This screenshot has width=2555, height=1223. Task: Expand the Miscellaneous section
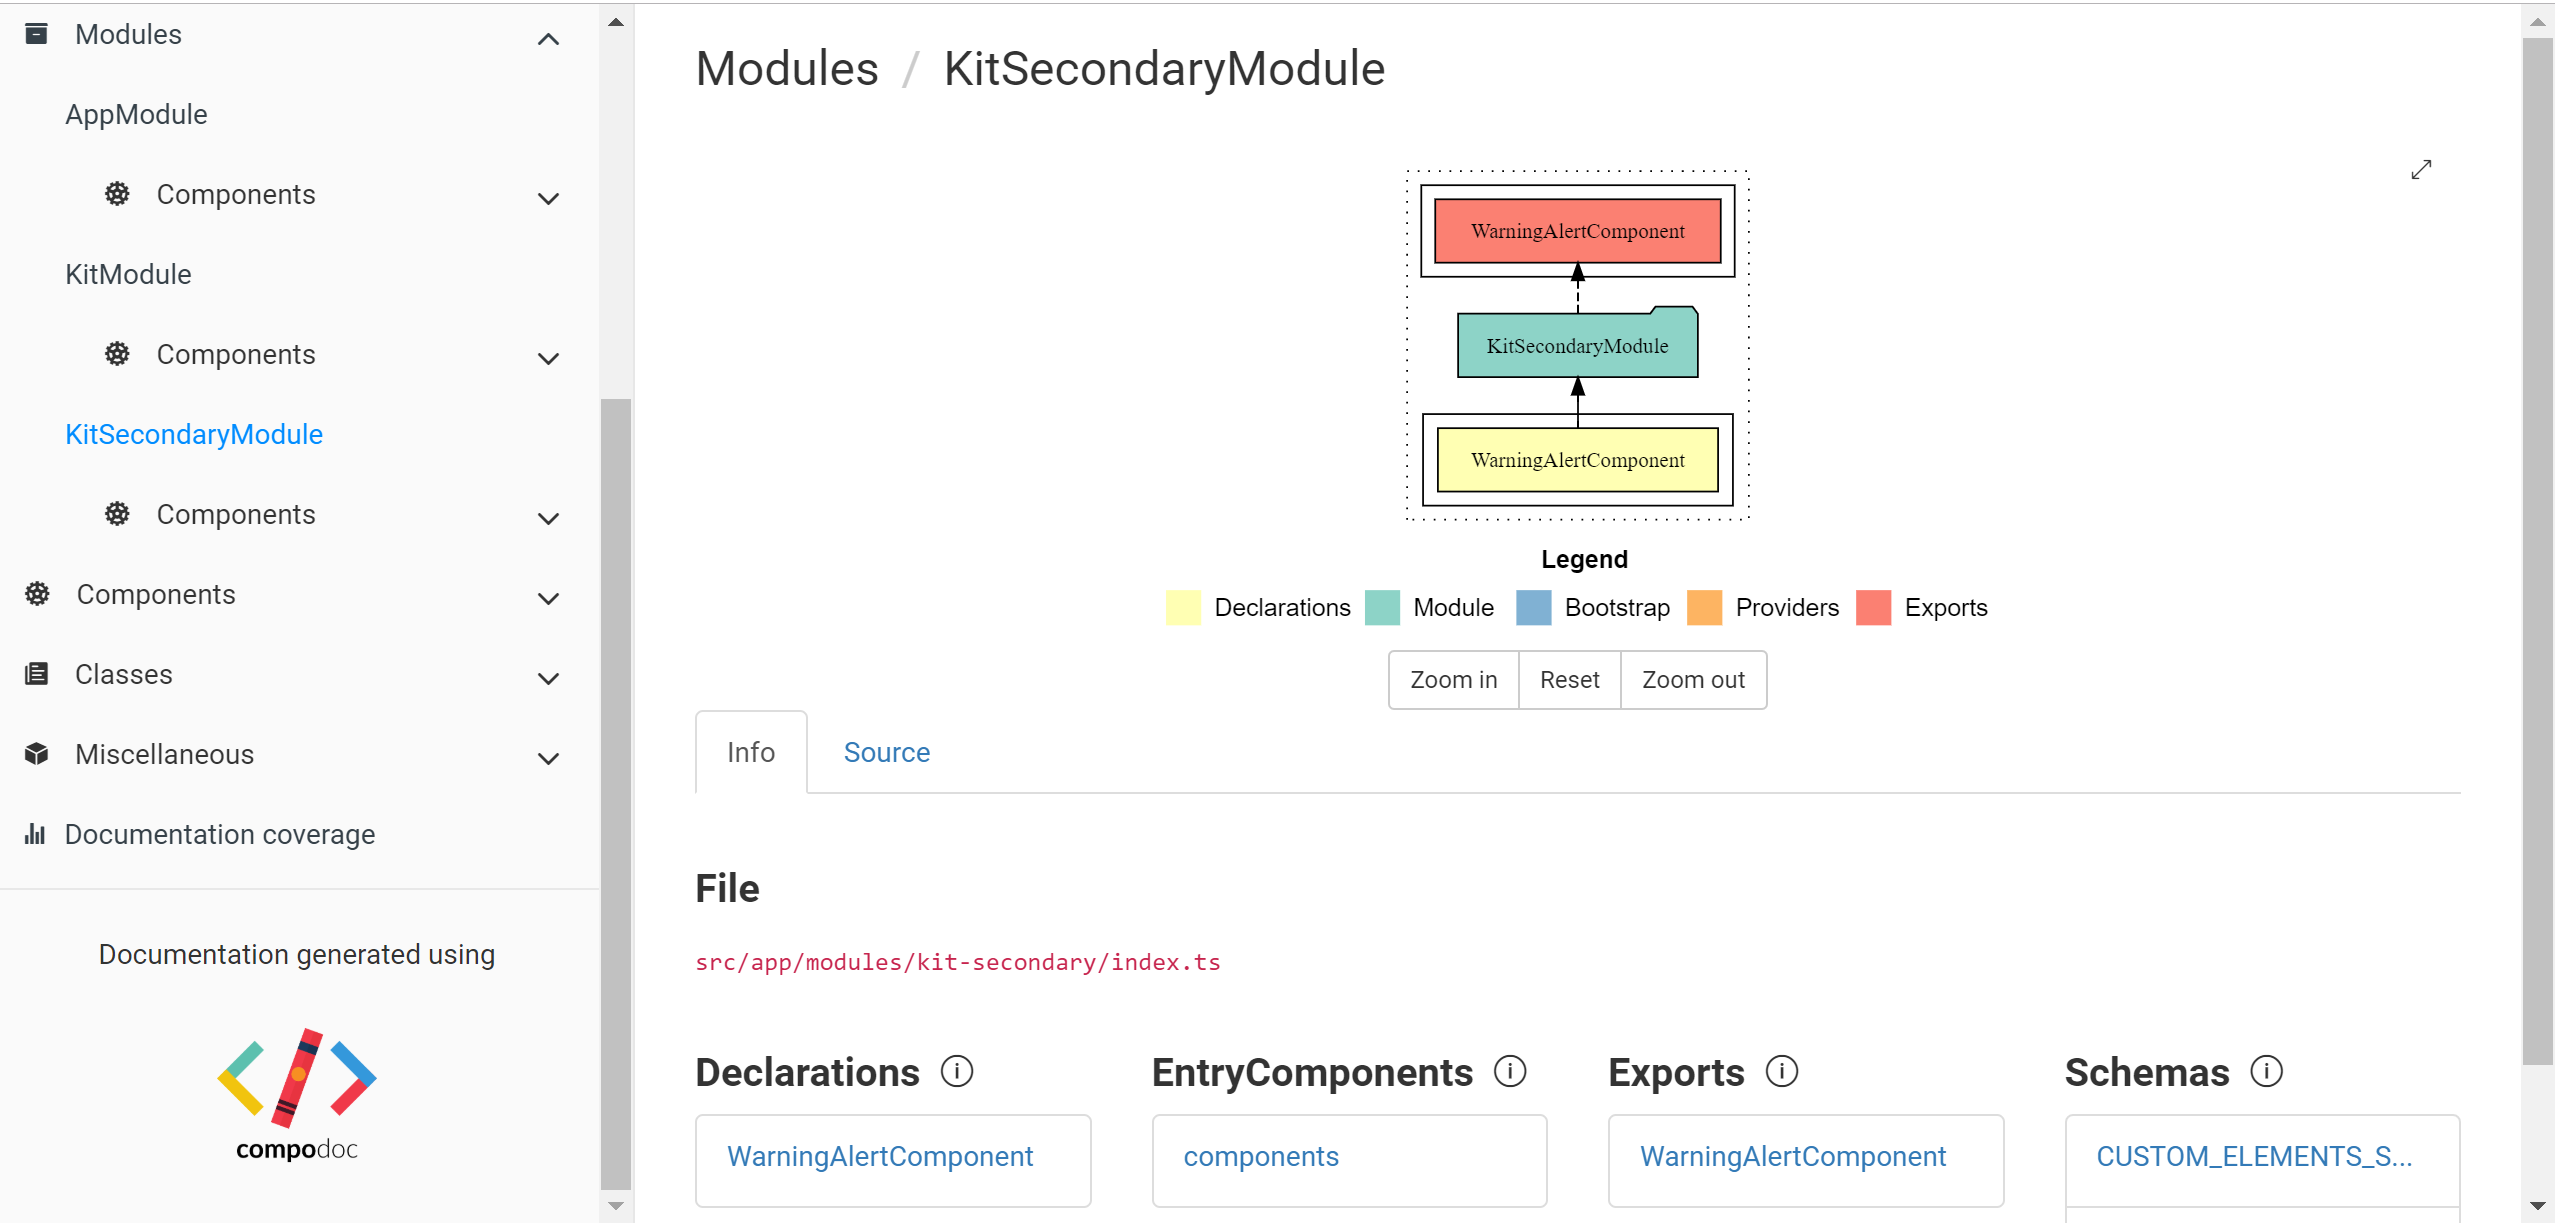click(548, 758)
